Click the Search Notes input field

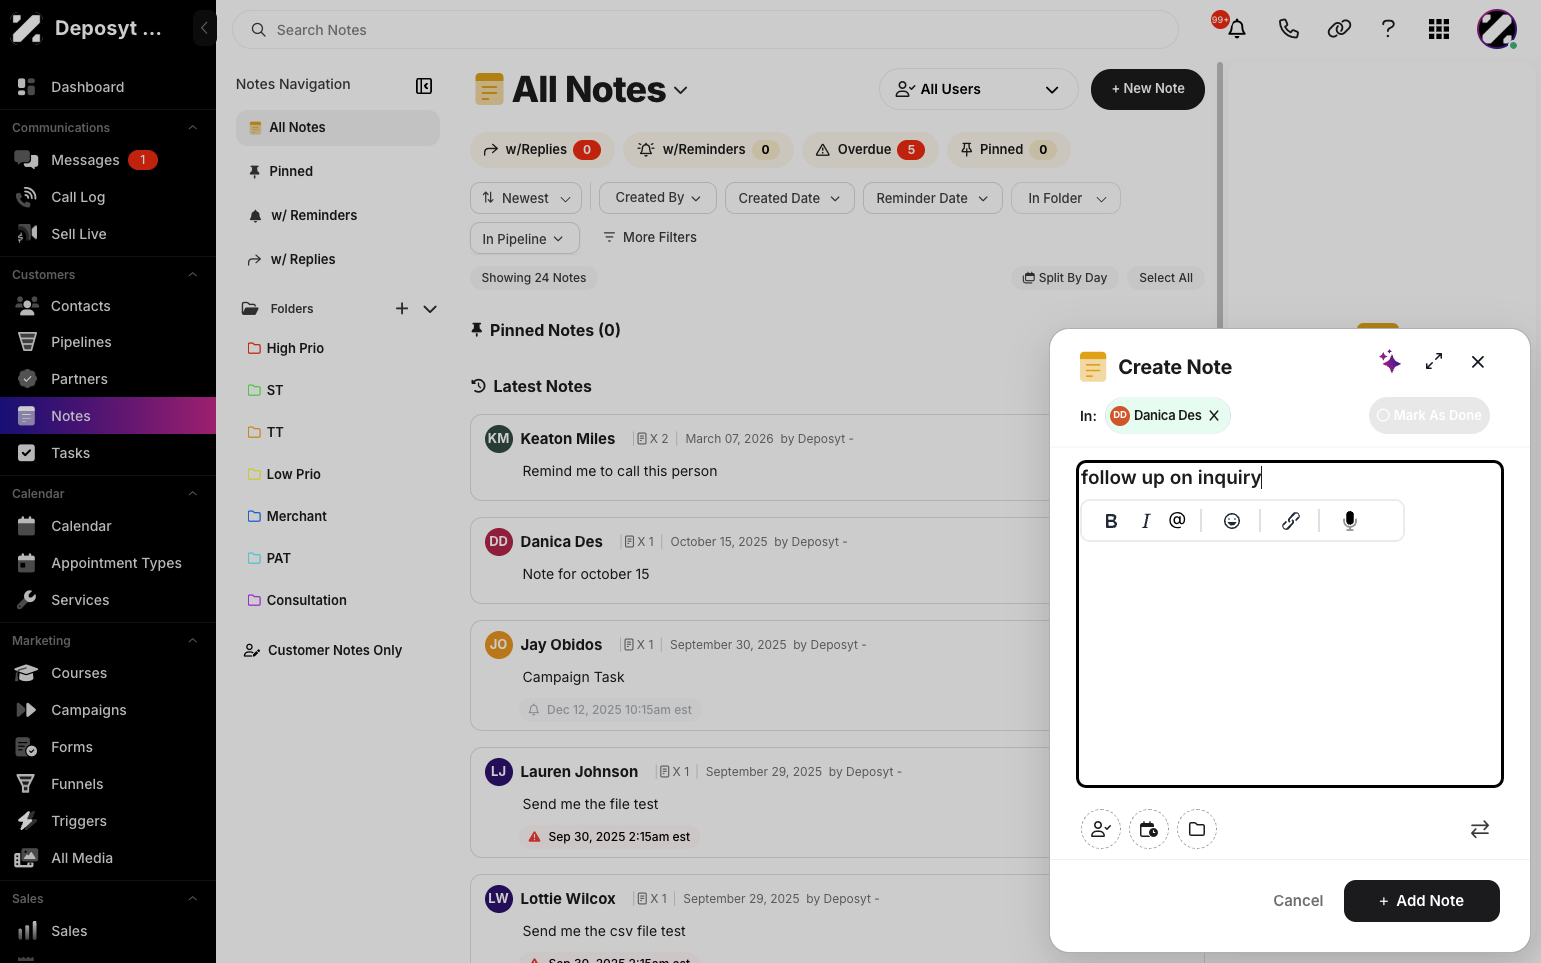point(705,30)
